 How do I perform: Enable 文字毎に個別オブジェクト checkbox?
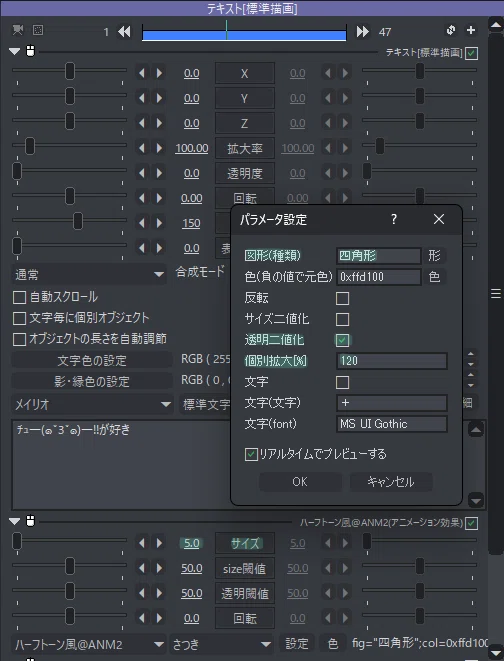(x=19, y=318)
